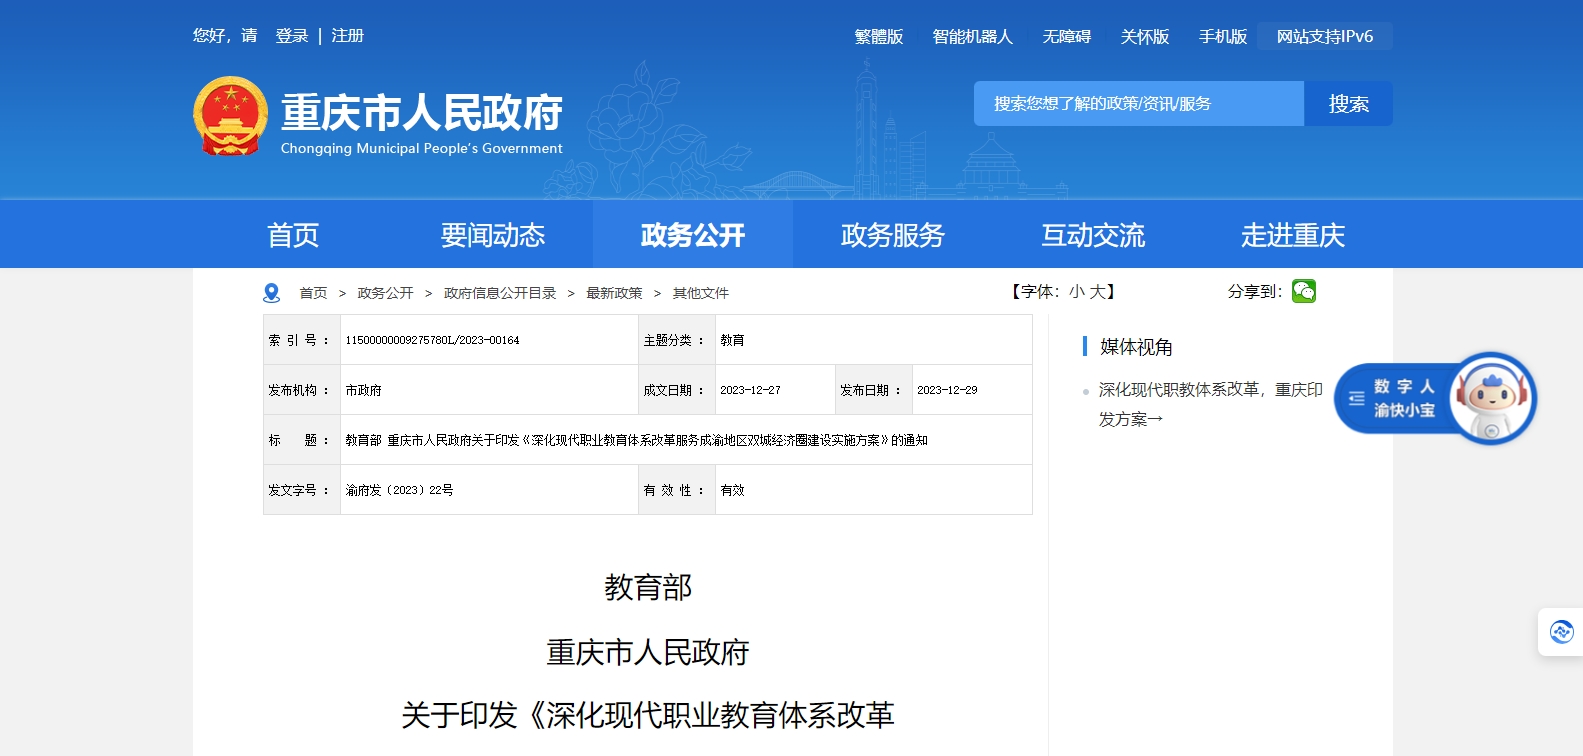Screen dimensions: 1583x756
Task: Open 智能机器人 from the top bar
Action: click(x=972, y=37)
